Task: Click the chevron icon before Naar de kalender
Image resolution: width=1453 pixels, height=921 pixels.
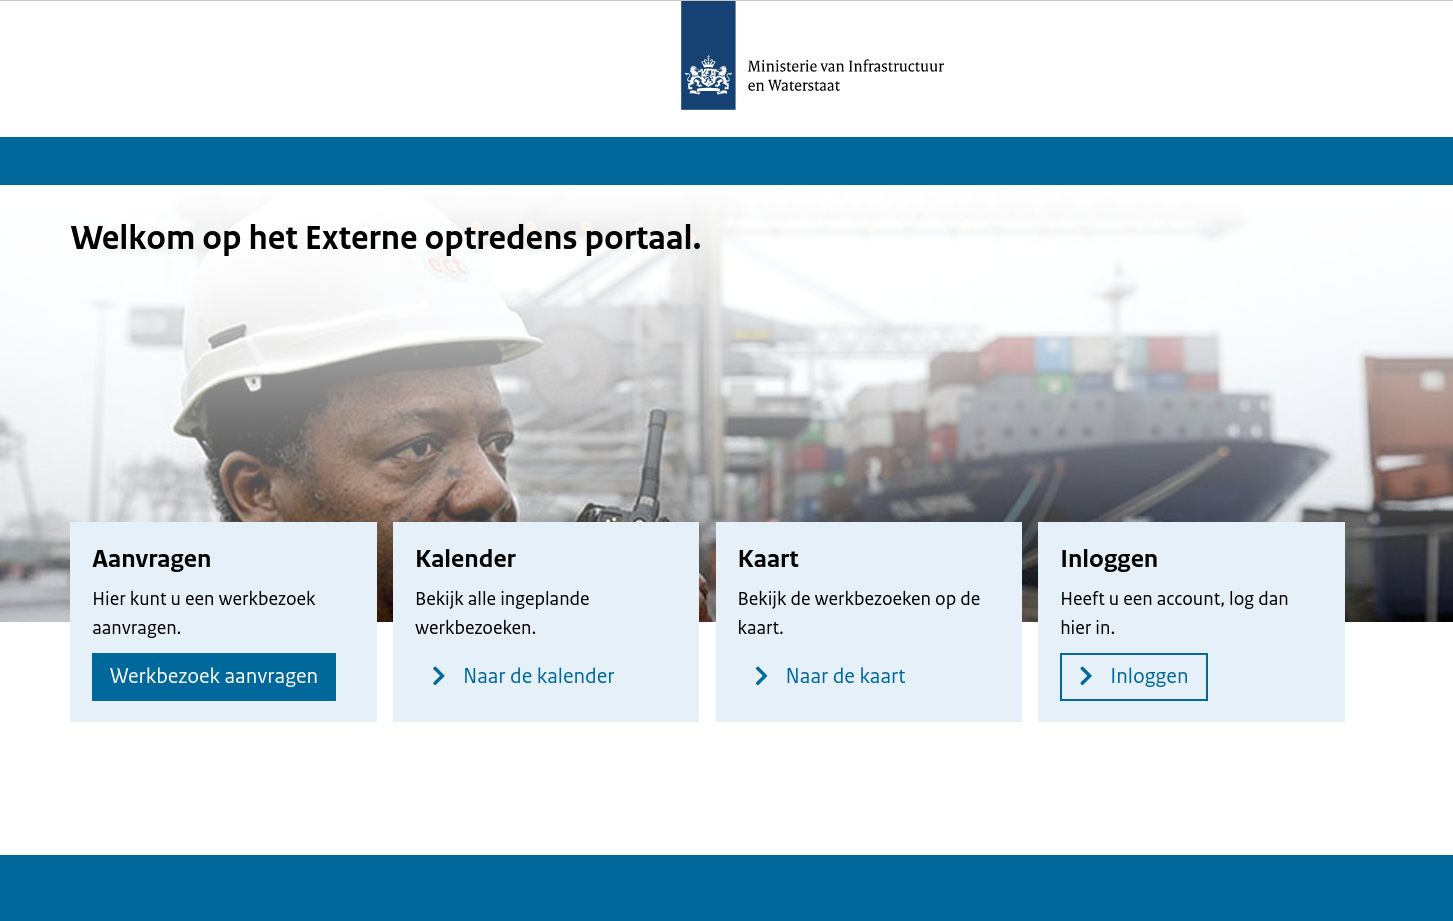Action: 438,677
